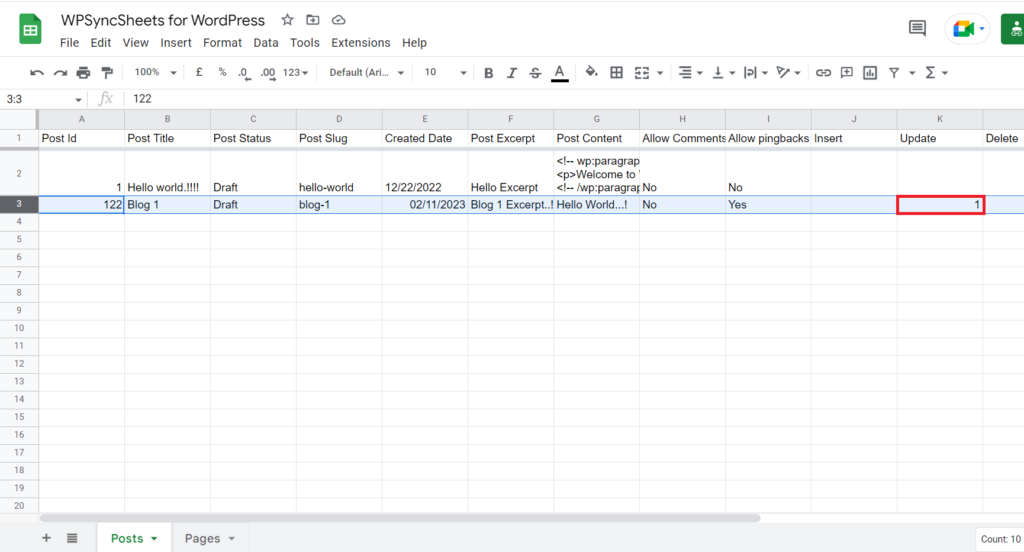Star the WPSyncSheets document
This screenshot has height=552, width=1024.
click(x=287, y=20)
